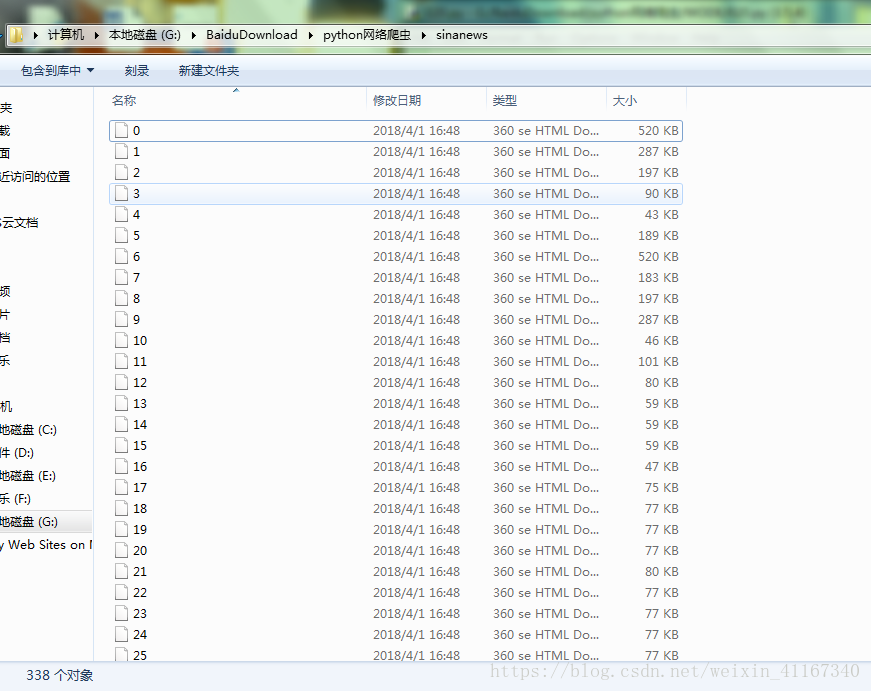Click the 47 KB size of file 16
The width and height of the screenshot is (871, 691).
[x=662, y=467]
